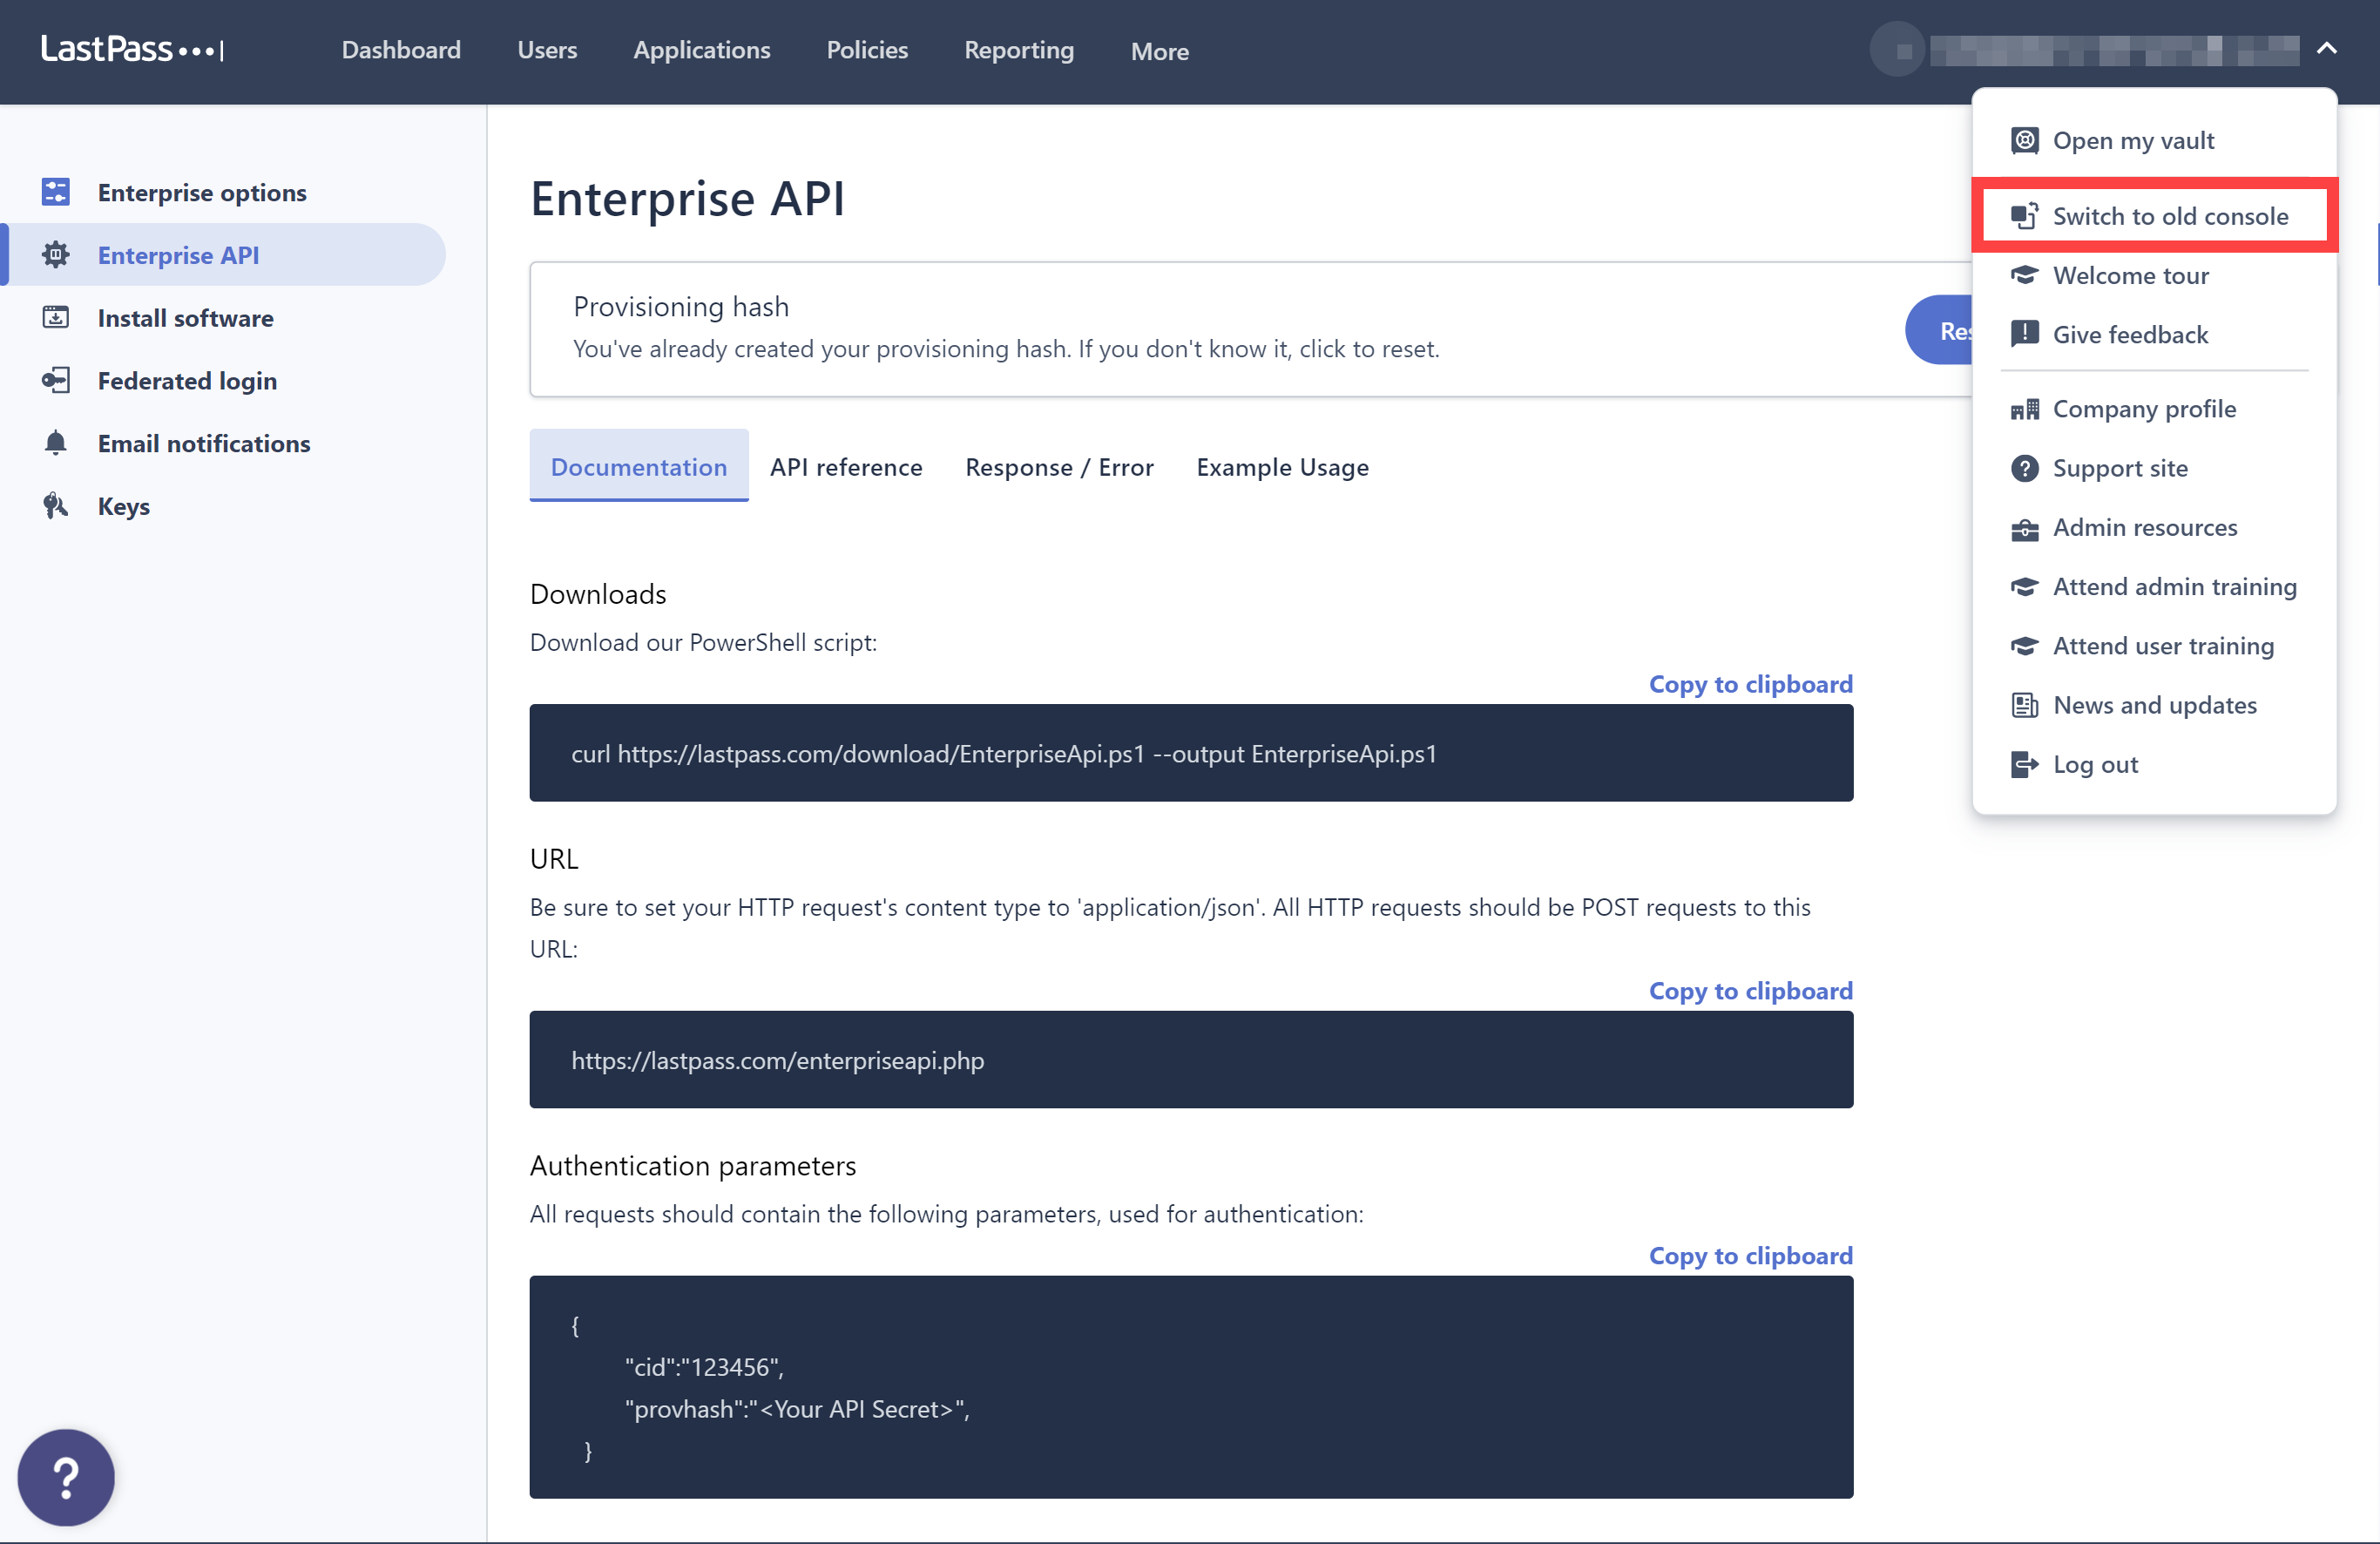Click the Attend admin training cap icon
Viewport: 2380px width, 1544px height.
[x=2024, y=587]
